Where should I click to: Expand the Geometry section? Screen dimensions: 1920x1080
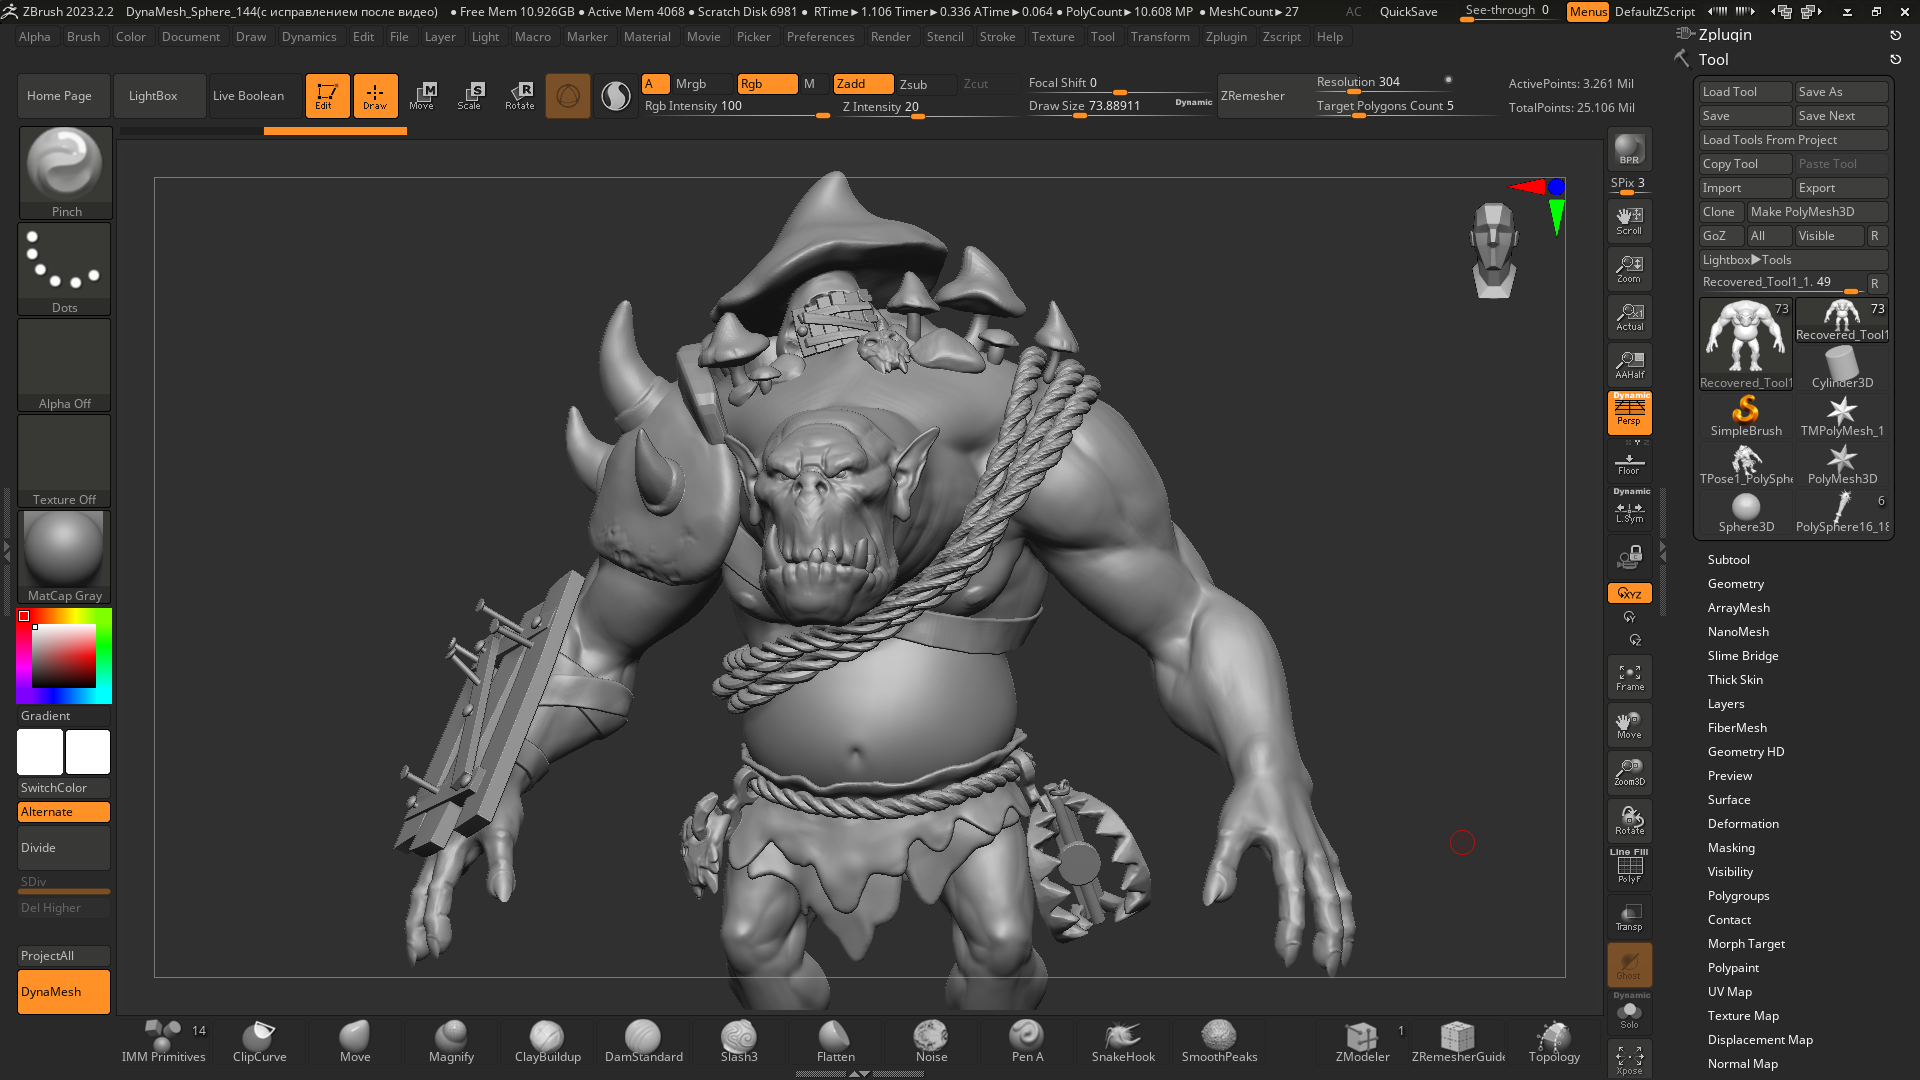click(1735, 584)
